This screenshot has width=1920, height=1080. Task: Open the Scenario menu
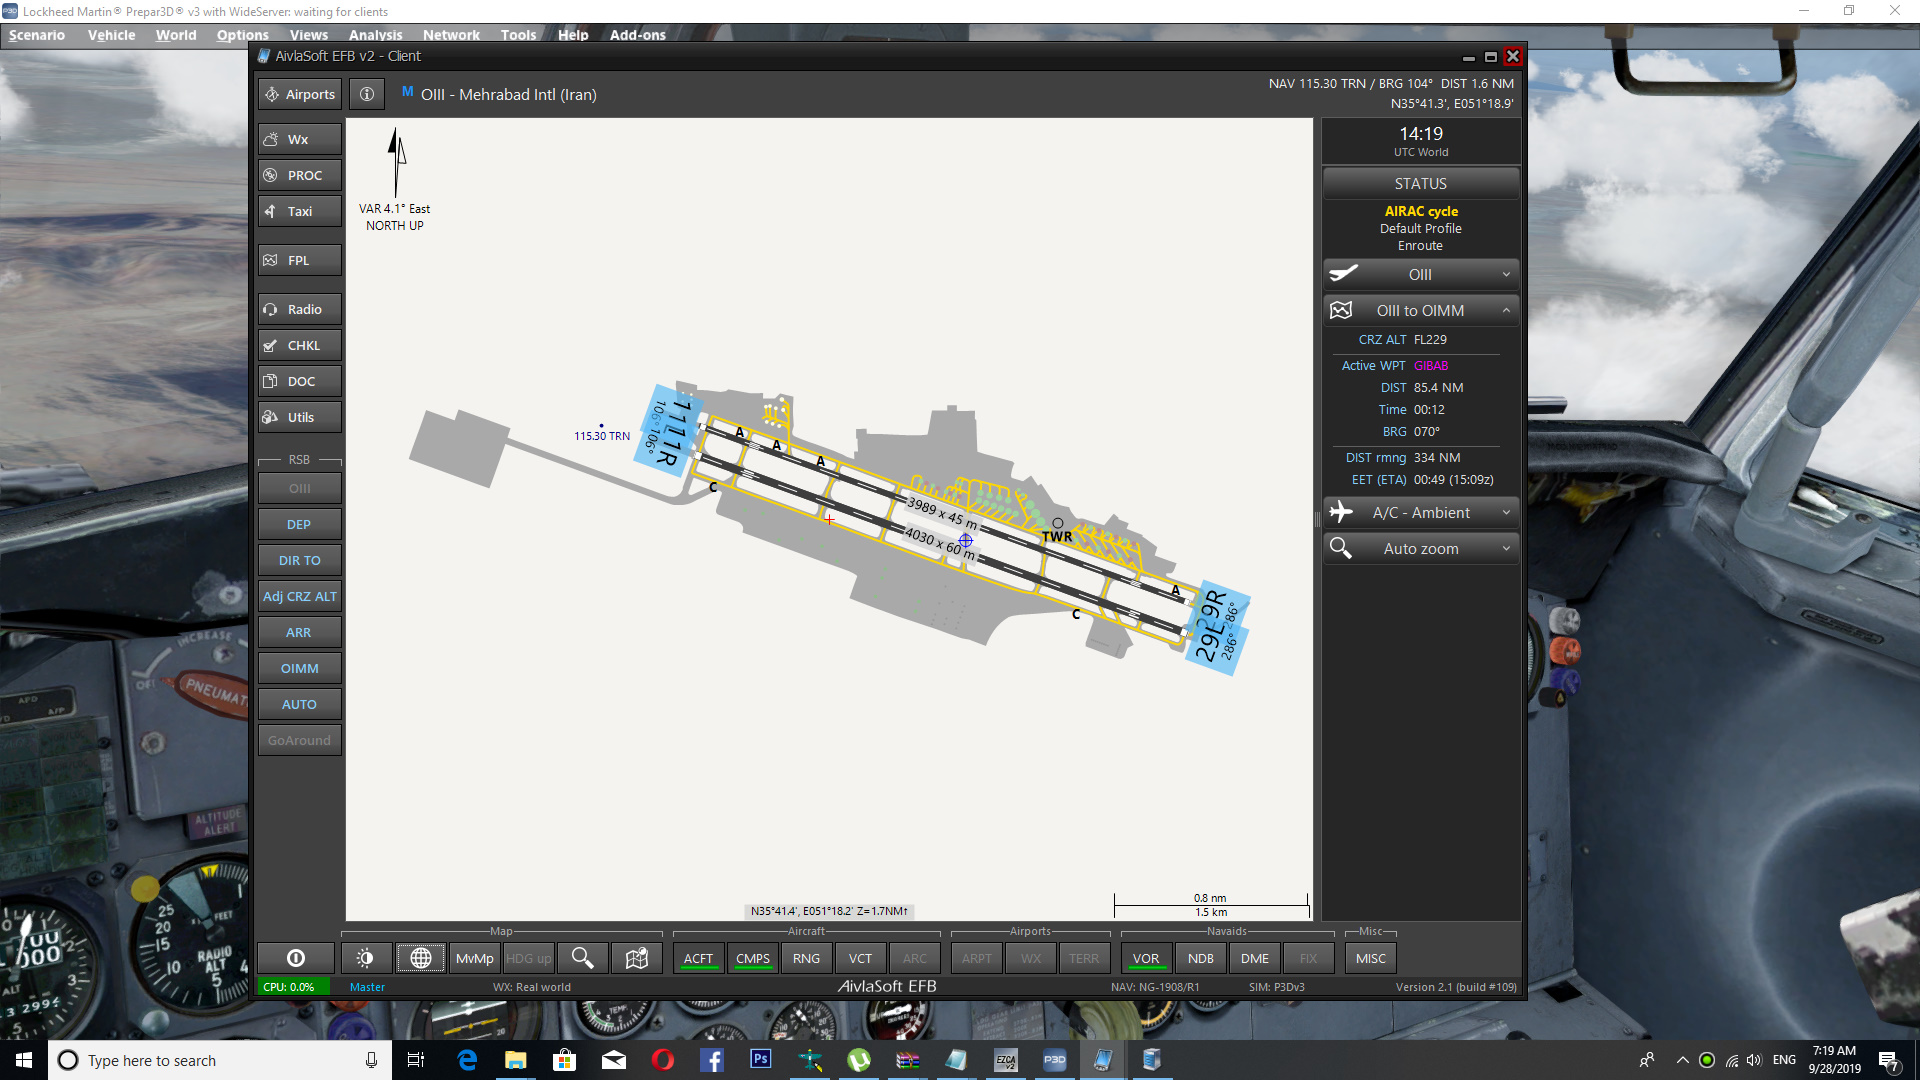pos(37,35)
